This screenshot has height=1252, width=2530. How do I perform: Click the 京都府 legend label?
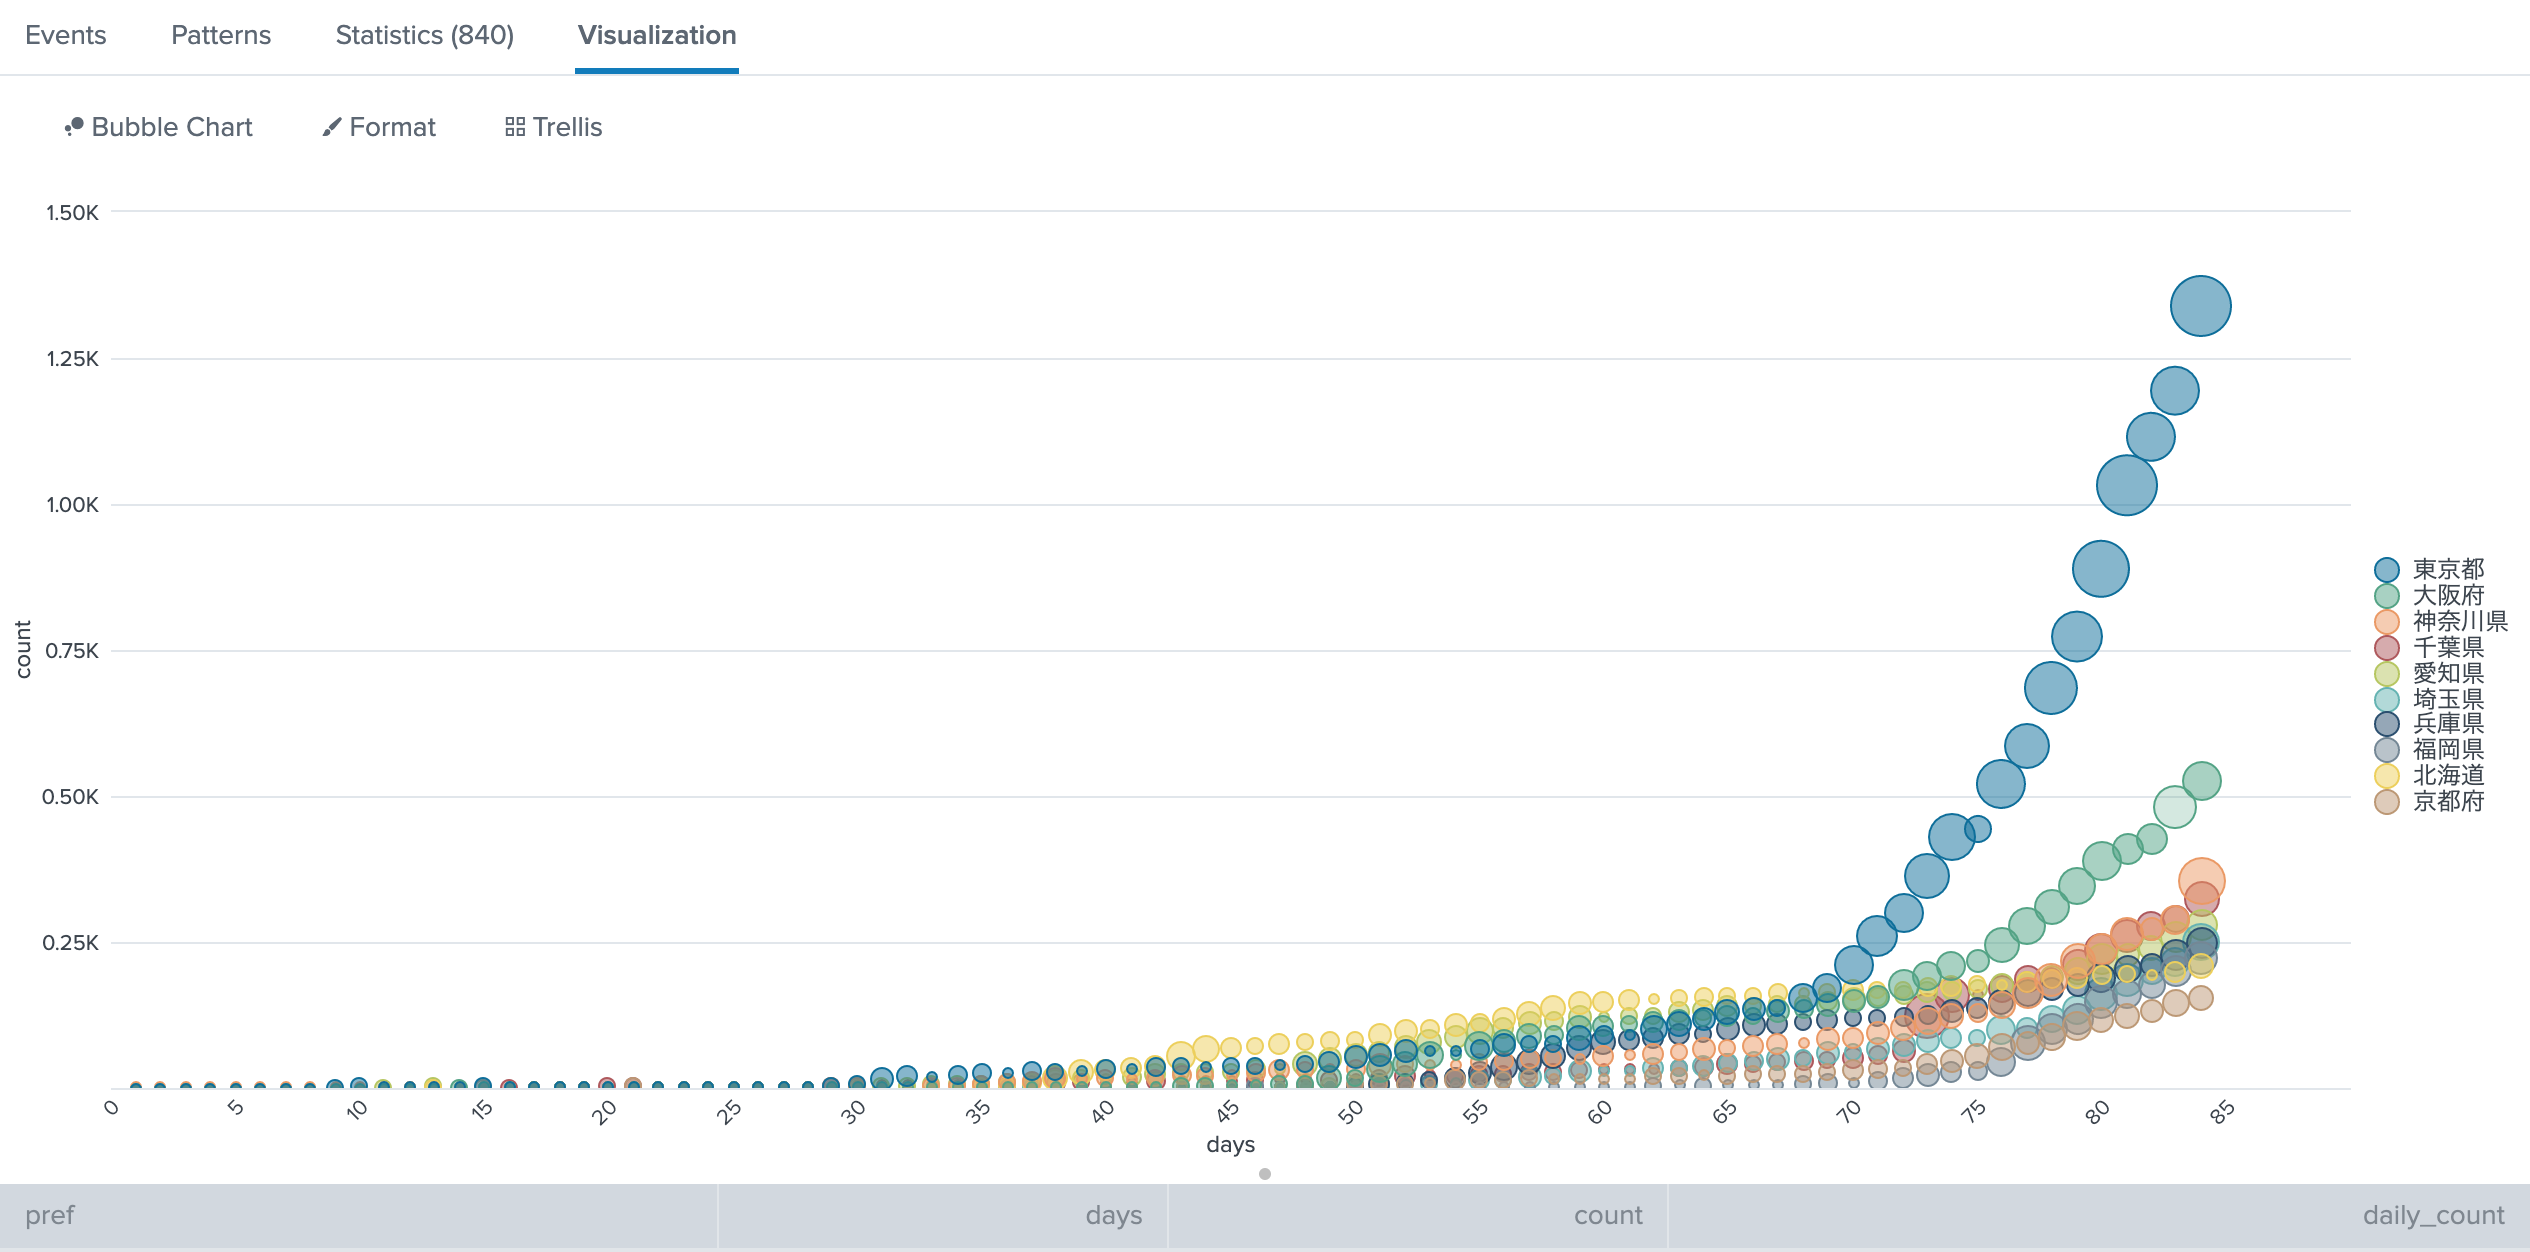[x=2448, y=802]
